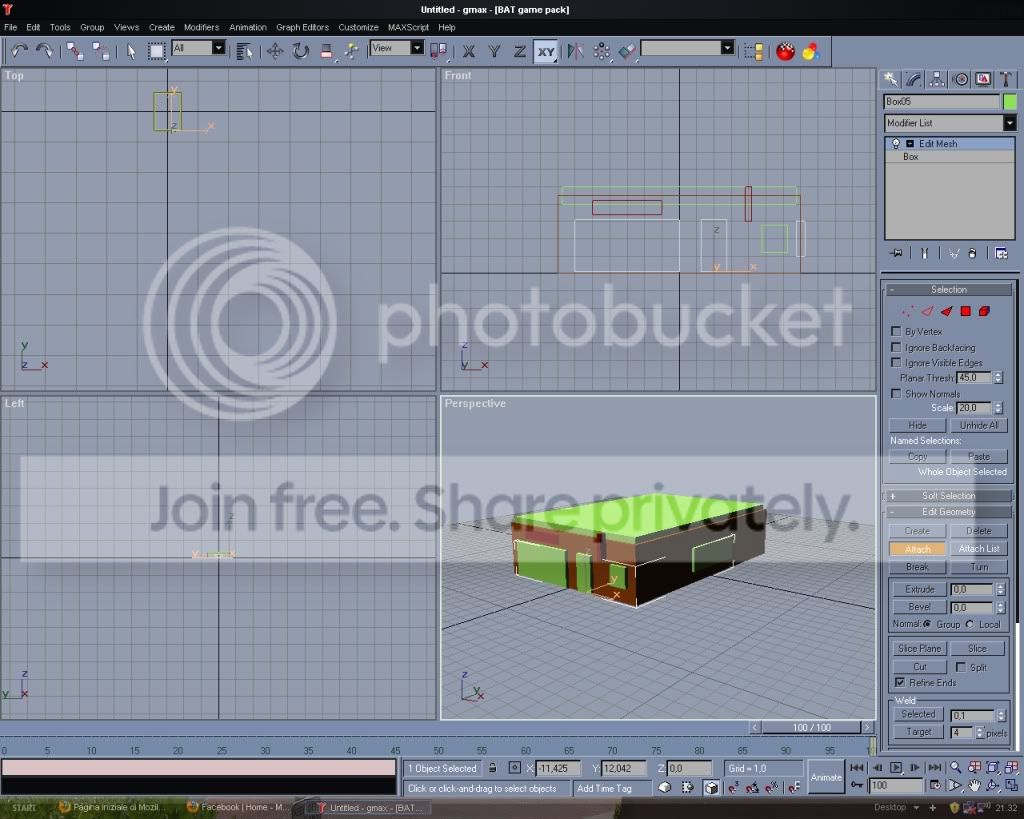The height and width of the screenshot is (819, 1024).
Task: Activate the Unlink Selection tool
Action: (101, 51)
